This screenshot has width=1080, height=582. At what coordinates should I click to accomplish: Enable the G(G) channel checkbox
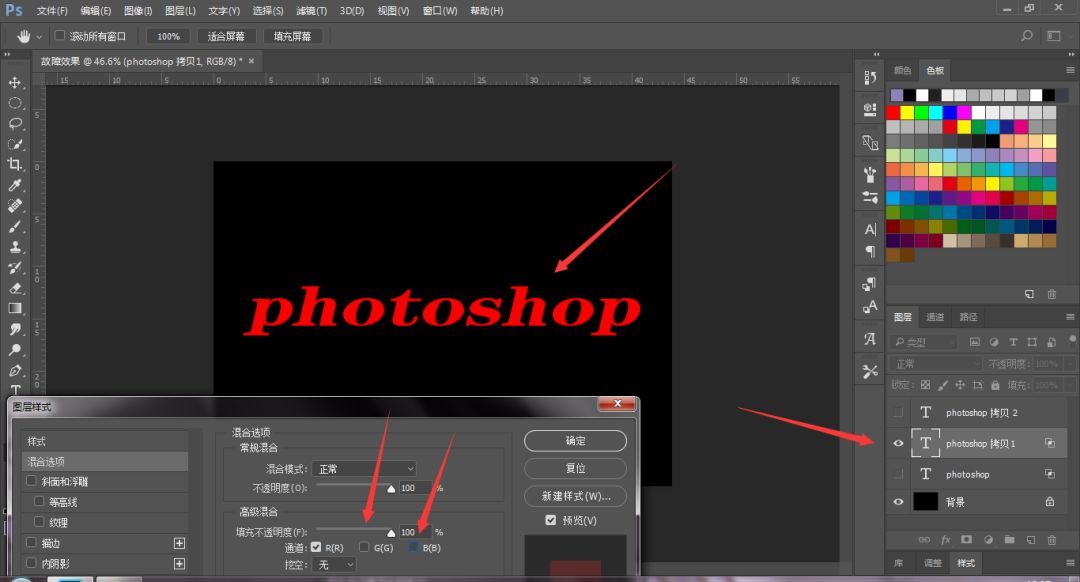364,547
